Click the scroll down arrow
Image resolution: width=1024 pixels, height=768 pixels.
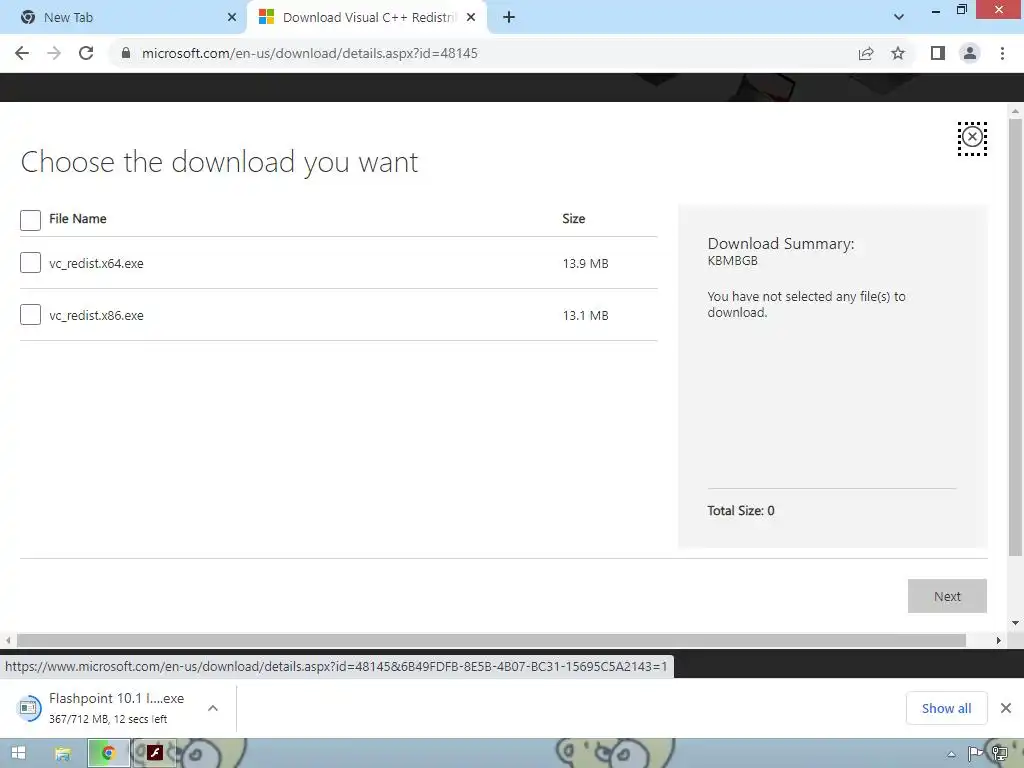pos(1016,623)
